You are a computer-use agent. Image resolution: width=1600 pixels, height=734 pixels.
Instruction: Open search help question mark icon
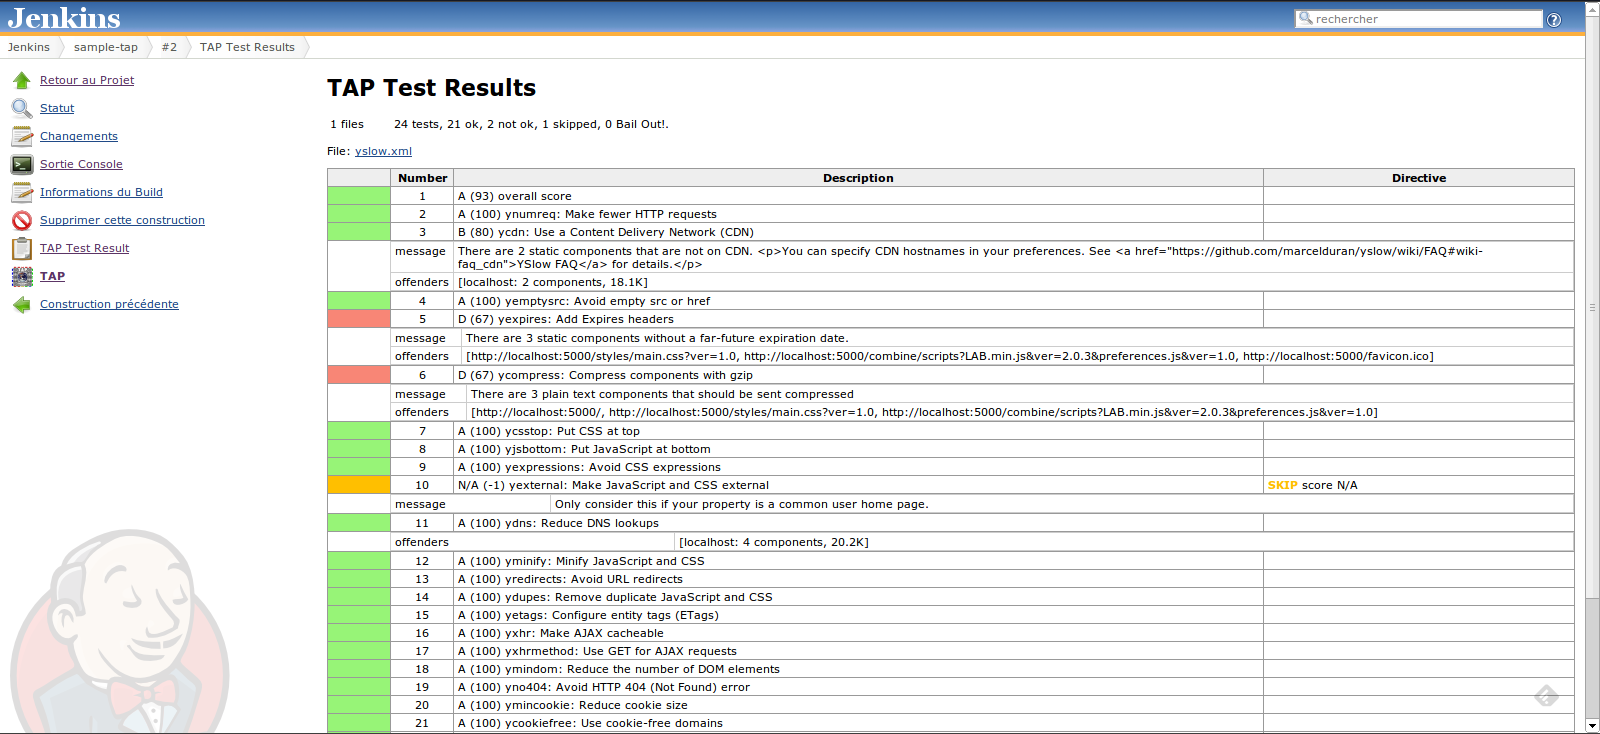1553,19
